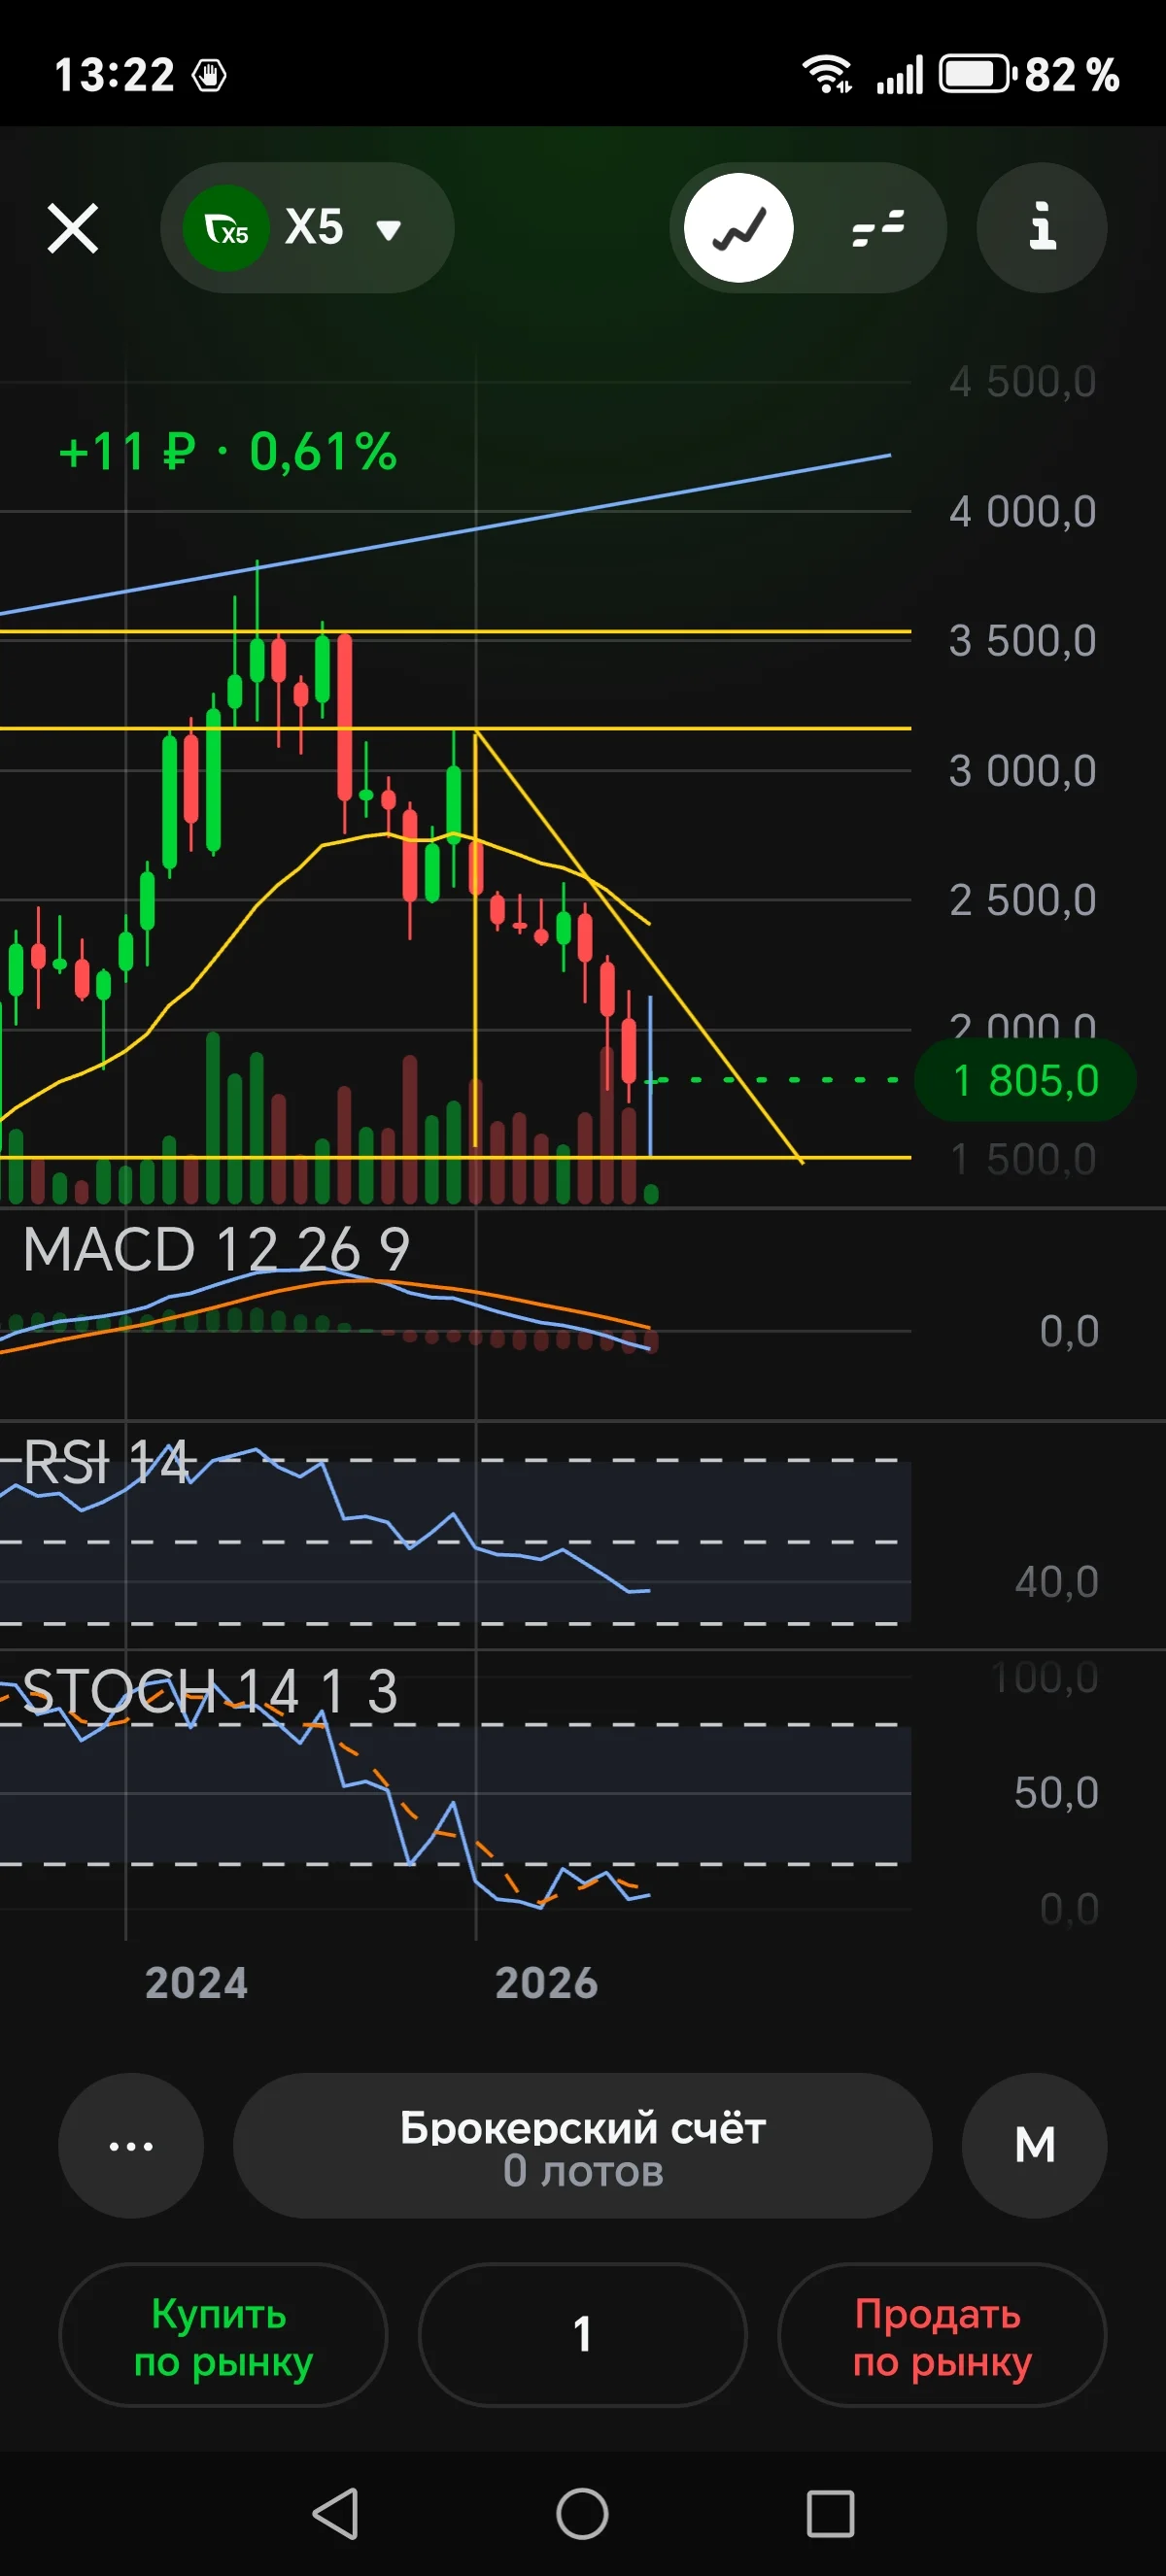
Task: Tap the 3 000,0 price axis label
Action: [x=1023, y=771]
